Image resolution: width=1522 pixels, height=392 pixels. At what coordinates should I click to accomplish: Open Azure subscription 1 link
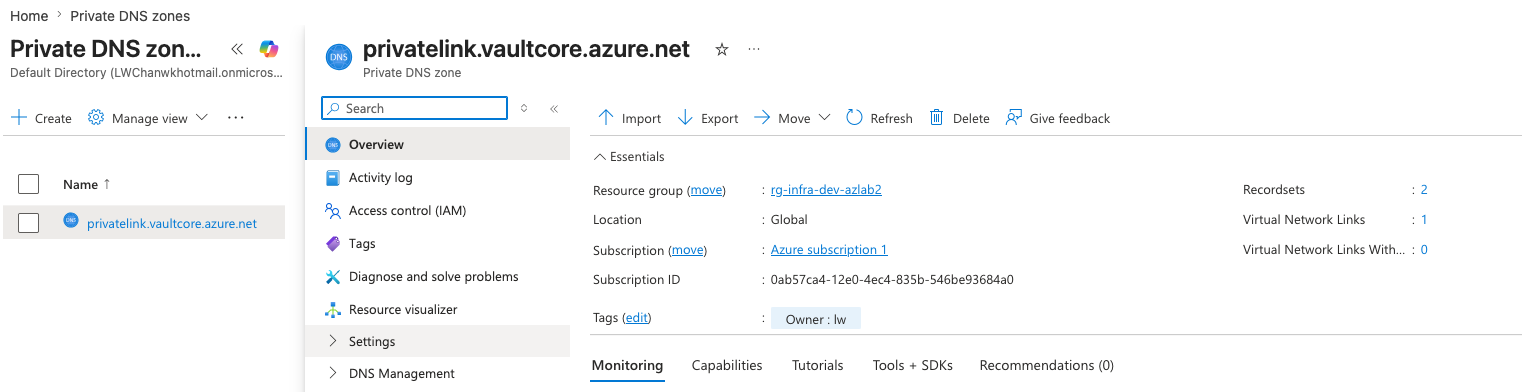tap(829, 250)
